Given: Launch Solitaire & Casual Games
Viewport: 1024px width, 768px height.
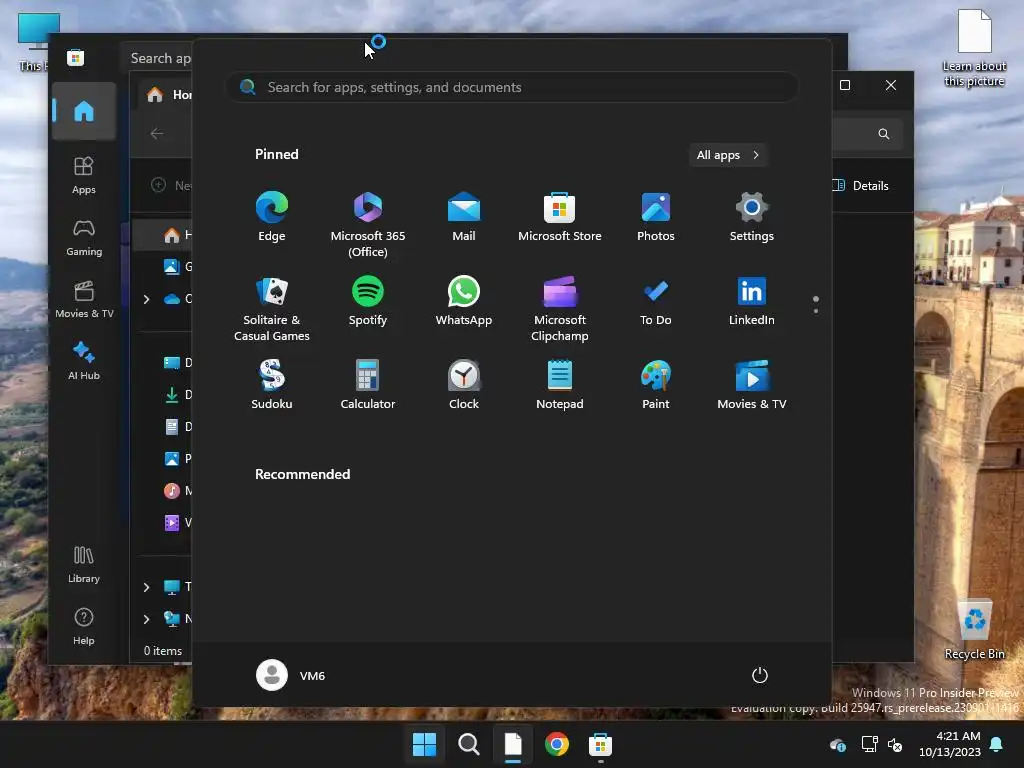Looking at the screenshot, I should click(272, 308).
